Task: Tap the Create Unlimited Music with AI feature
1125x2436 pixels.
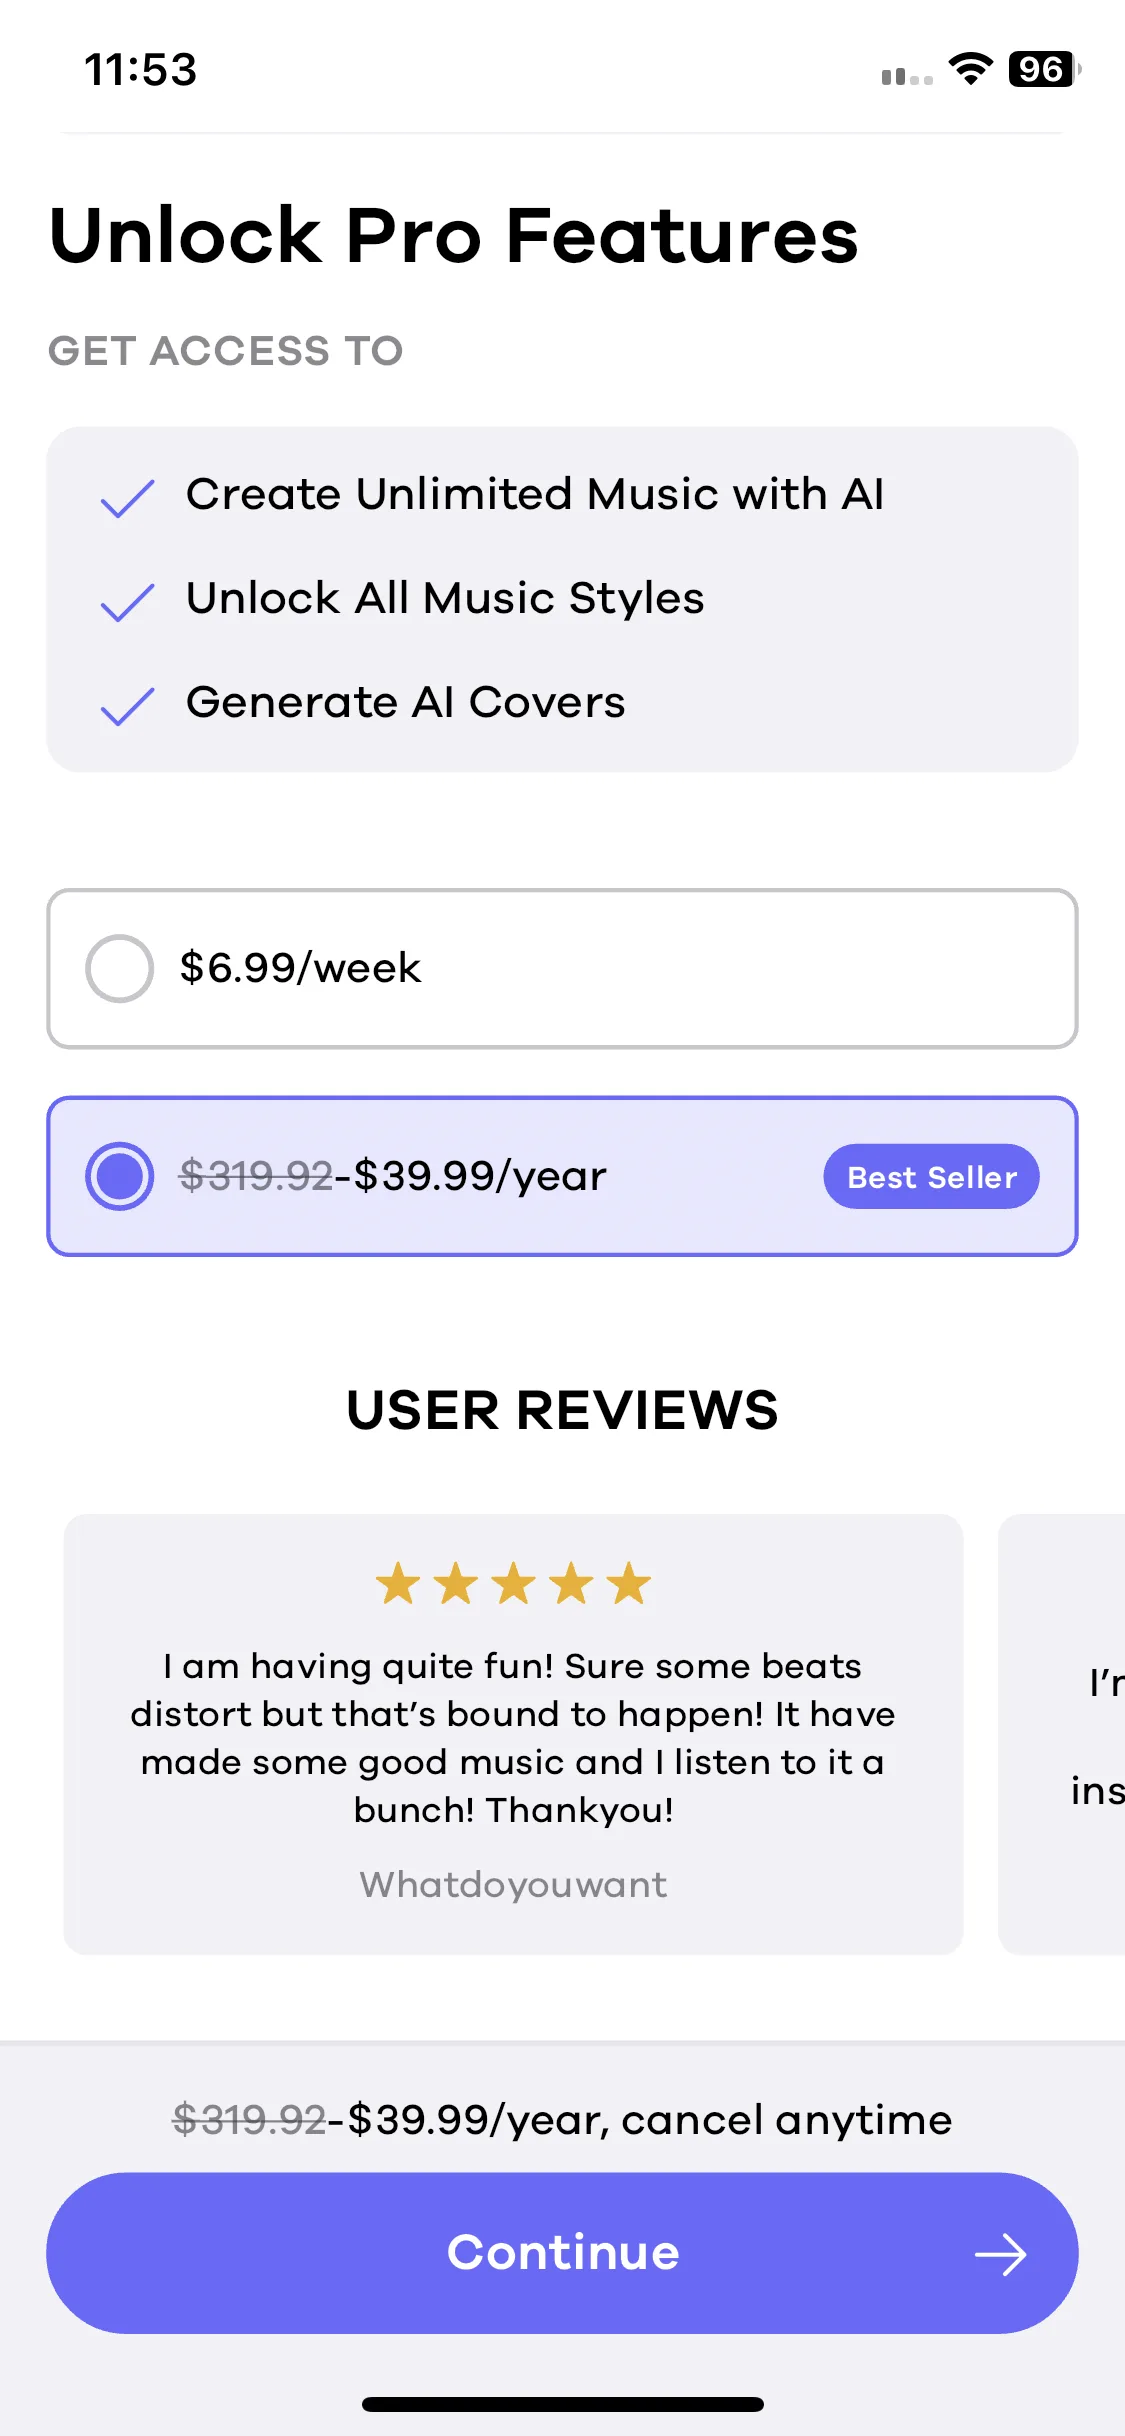Action: point(535,494)
